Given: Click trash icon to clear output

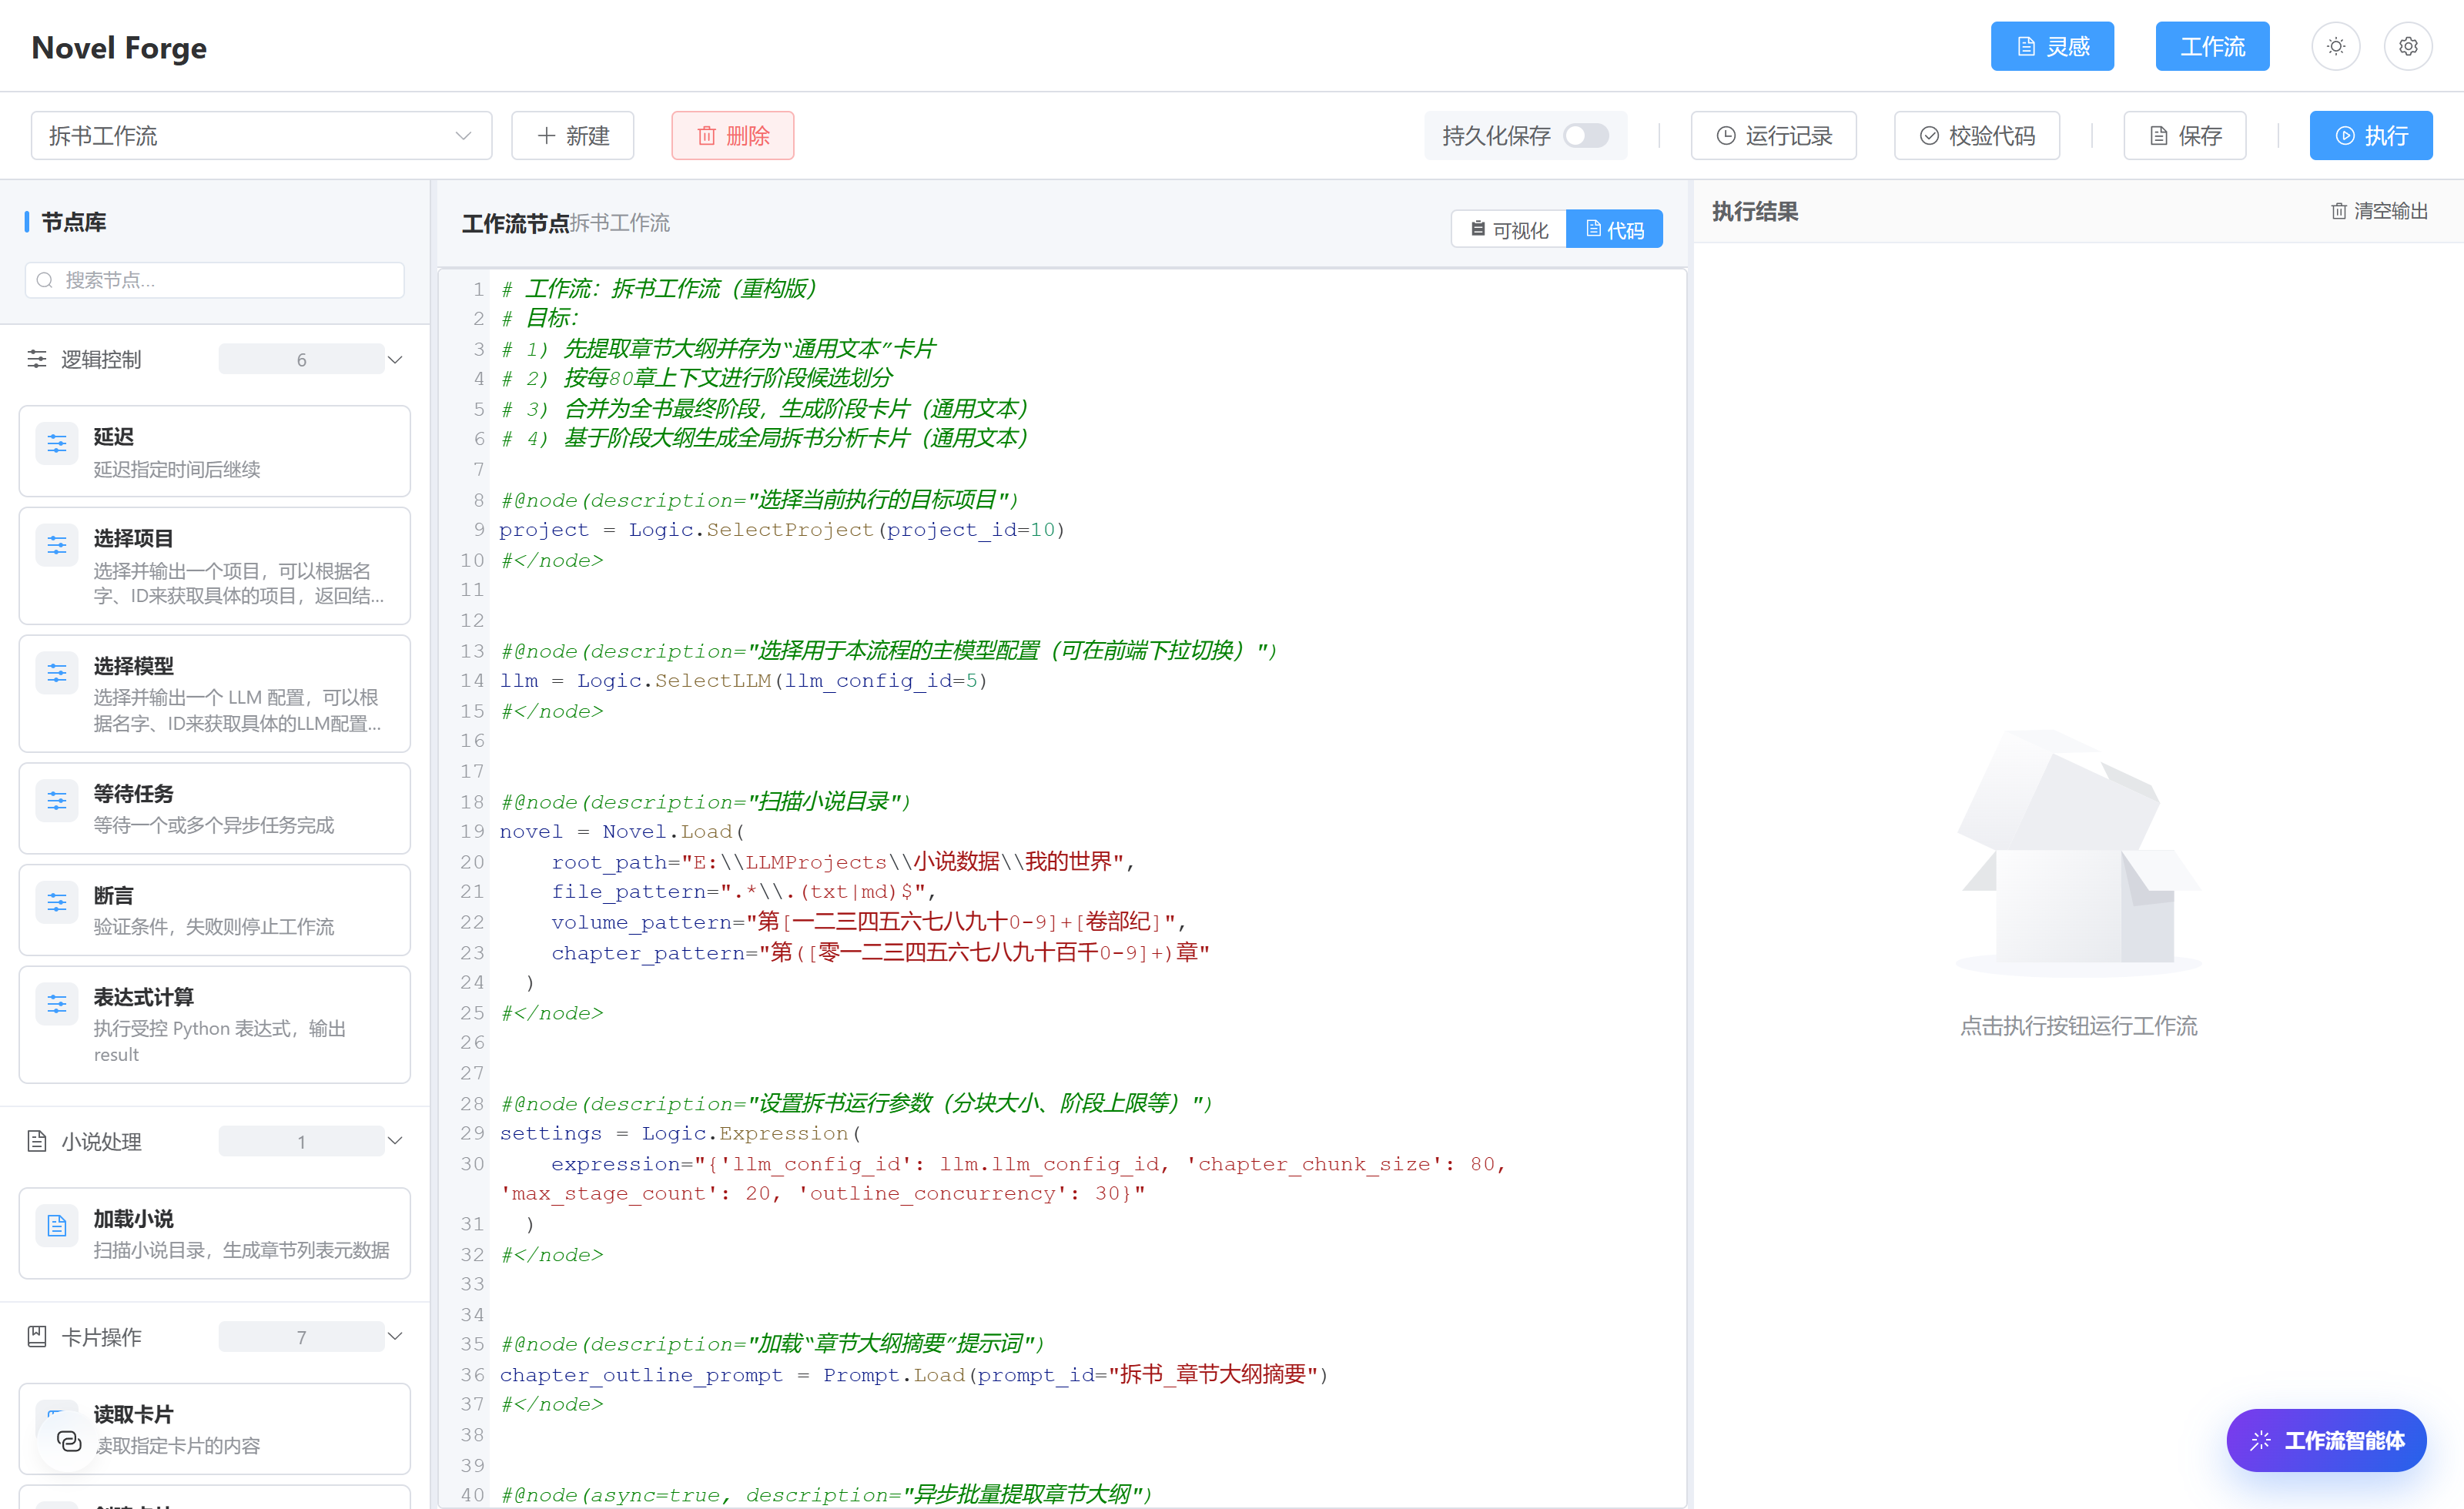Looking at the screenshot, I should click(2338, 211).
